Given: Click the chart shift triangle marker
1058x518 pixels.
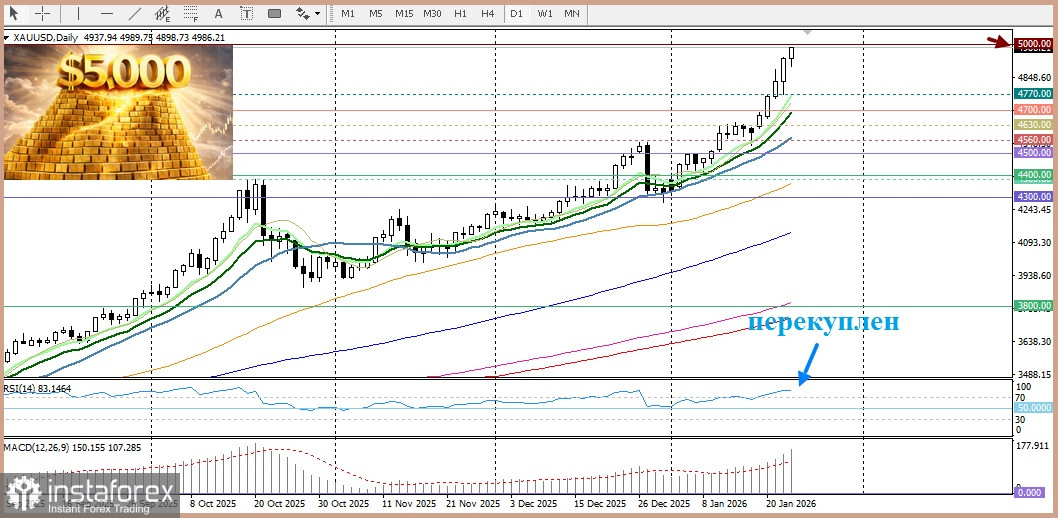Looking at the screenshot, I should [x=808, y=32].
